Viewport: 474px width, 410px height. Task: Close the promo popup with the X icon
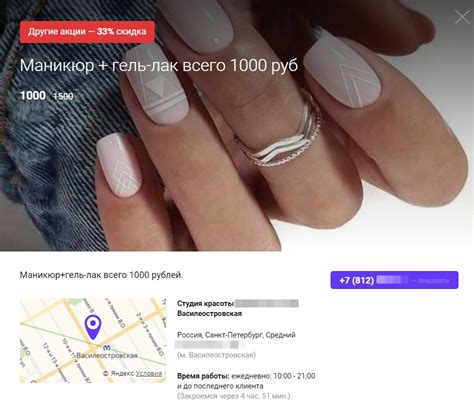point(462,17)
